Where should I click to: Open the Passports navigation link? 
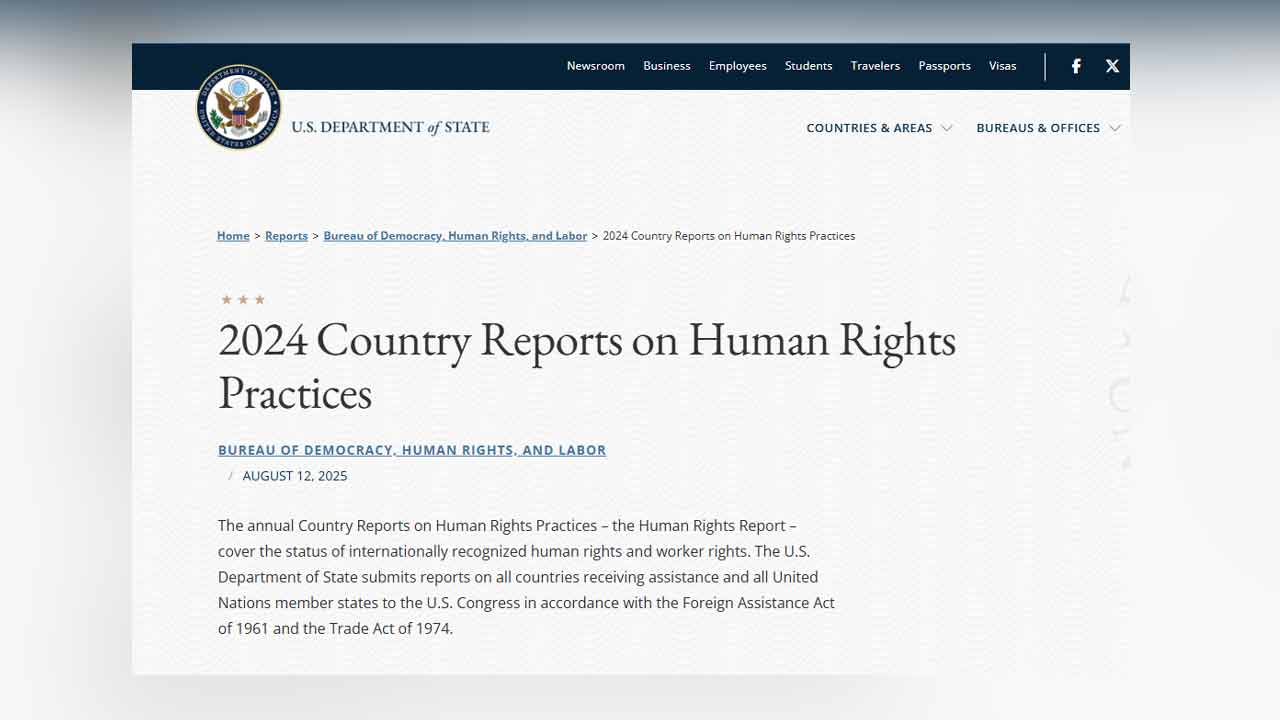coord(944,66)
